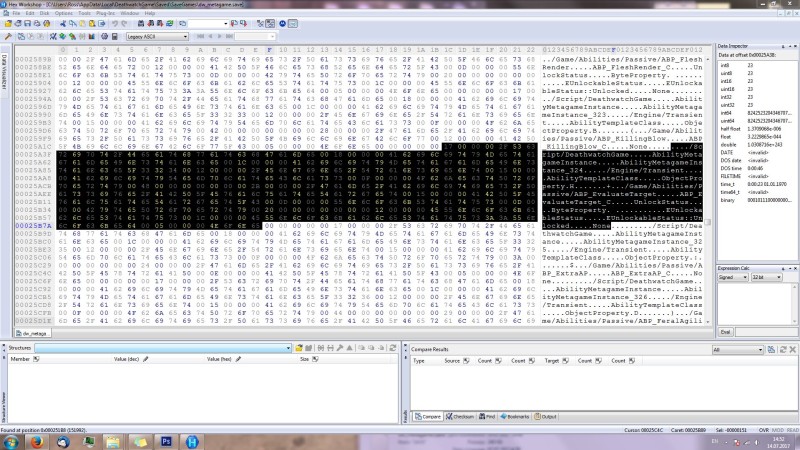Click the volume icon in system tray
The width and height of the screenshot is (800, 450).
pos(757,442)
